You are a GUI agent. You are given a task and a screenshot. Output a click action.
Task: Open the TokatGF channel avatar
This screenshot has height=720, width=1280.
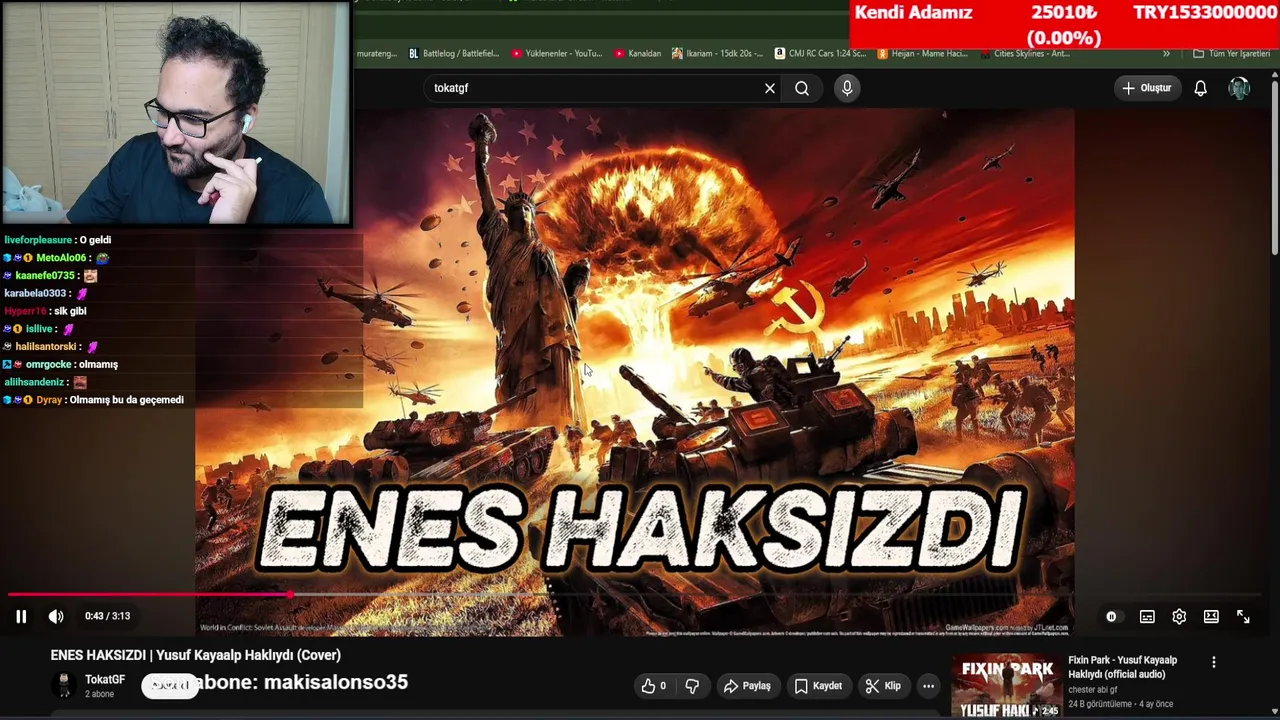[64, 685]
